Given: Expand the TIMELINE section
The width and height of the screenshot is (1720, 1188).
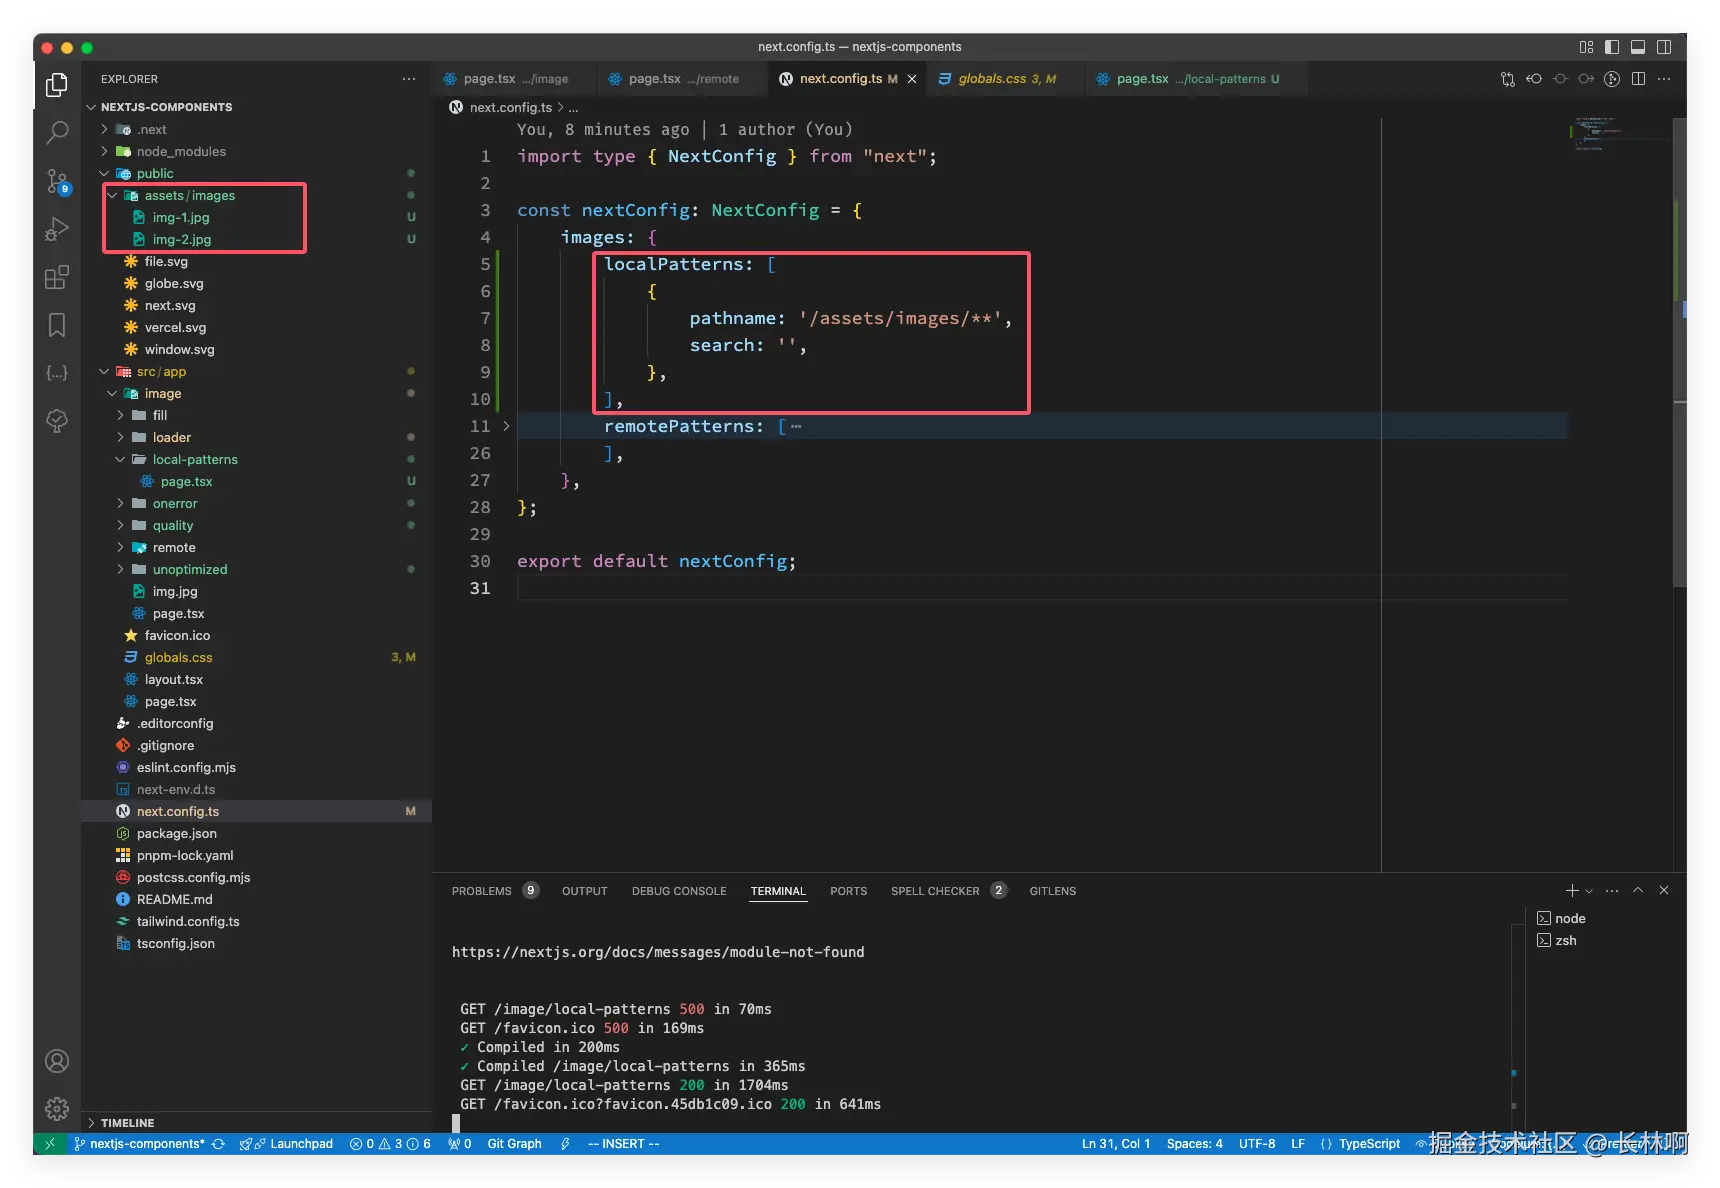Looking at the screenshot, I should pos(127,1123).
